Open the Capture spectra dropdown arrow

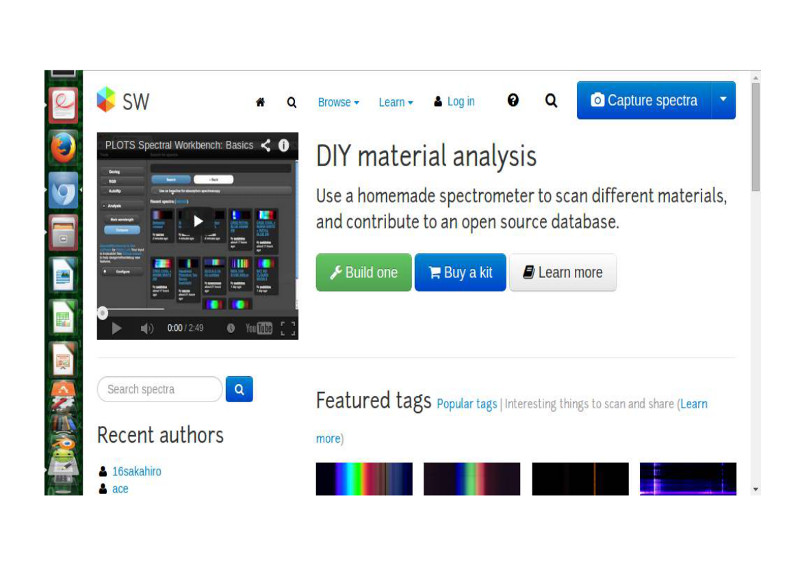[x=723, y=100]
